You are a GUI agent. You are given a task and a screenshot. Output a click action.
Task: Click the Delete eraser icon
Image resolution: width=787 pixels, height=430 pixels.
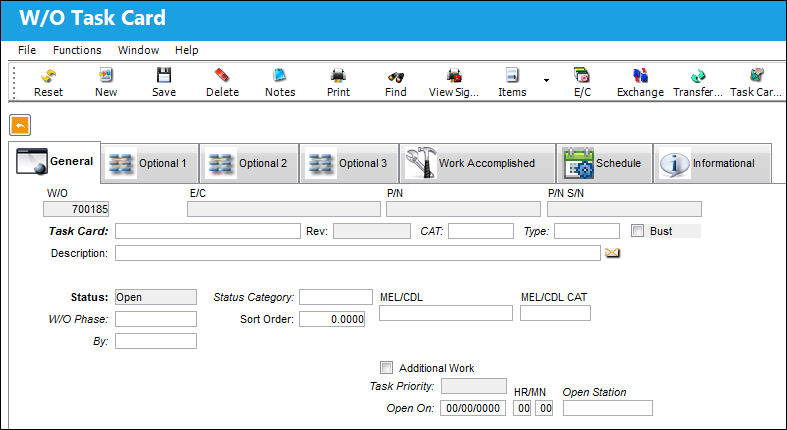click(222, 75)
